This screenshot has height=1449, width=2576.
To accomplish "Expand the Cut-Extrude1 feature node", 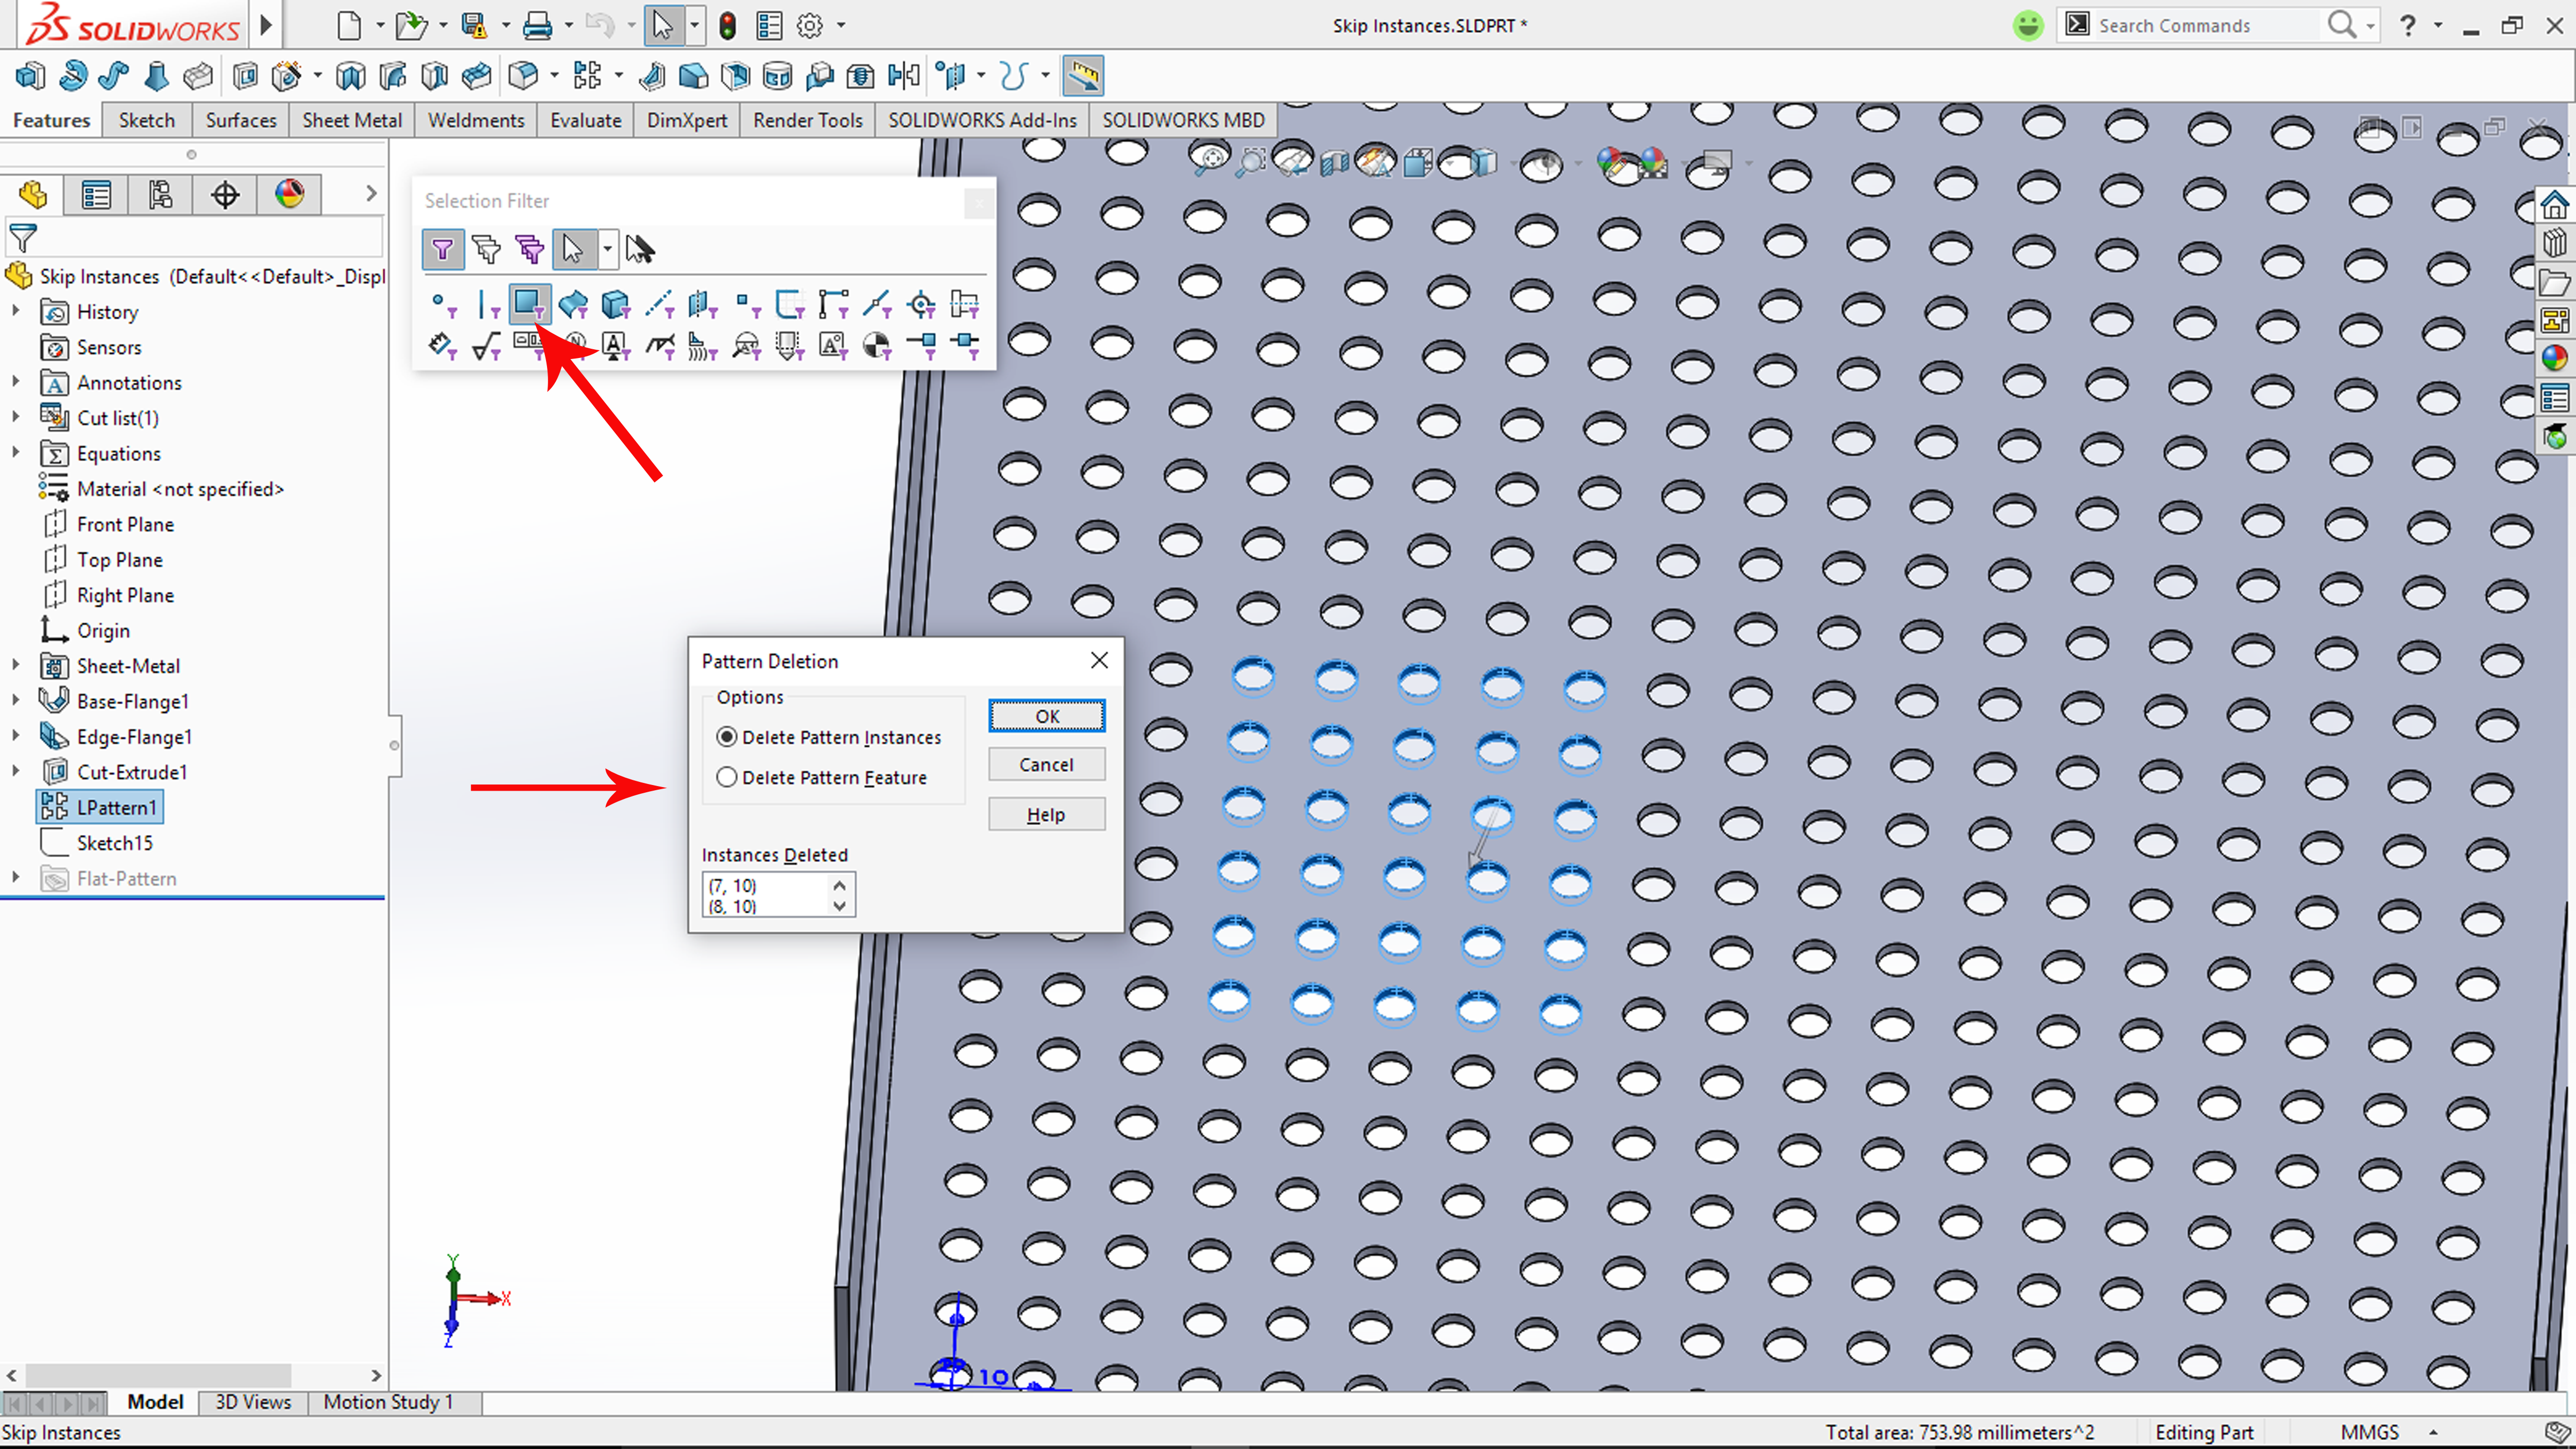I will tap(16, 771).
